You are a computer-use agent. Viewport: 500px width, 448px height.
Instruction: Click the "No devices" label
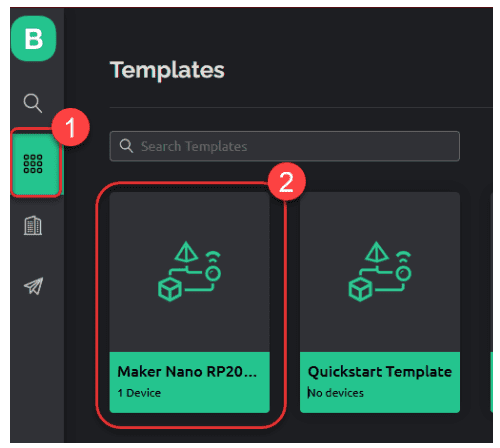tap(335, 393)
